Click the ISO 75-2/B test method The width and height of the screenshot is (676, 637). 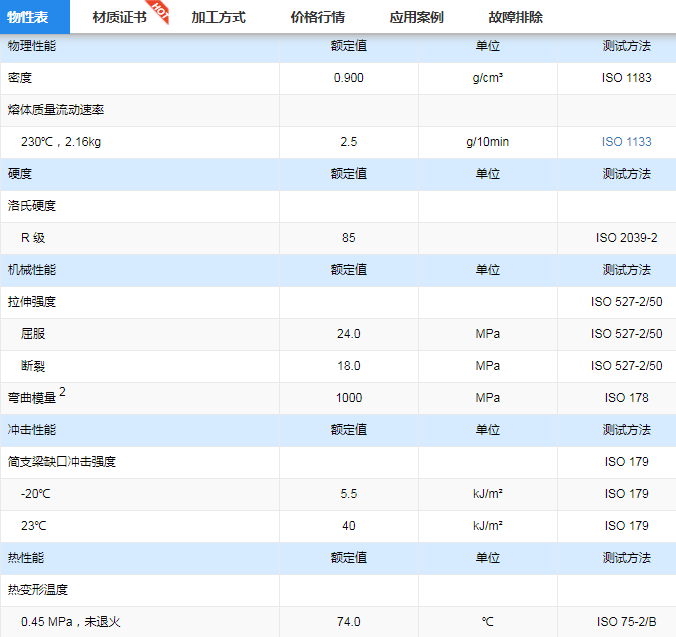pyautogui.click(x=626, y=622)
